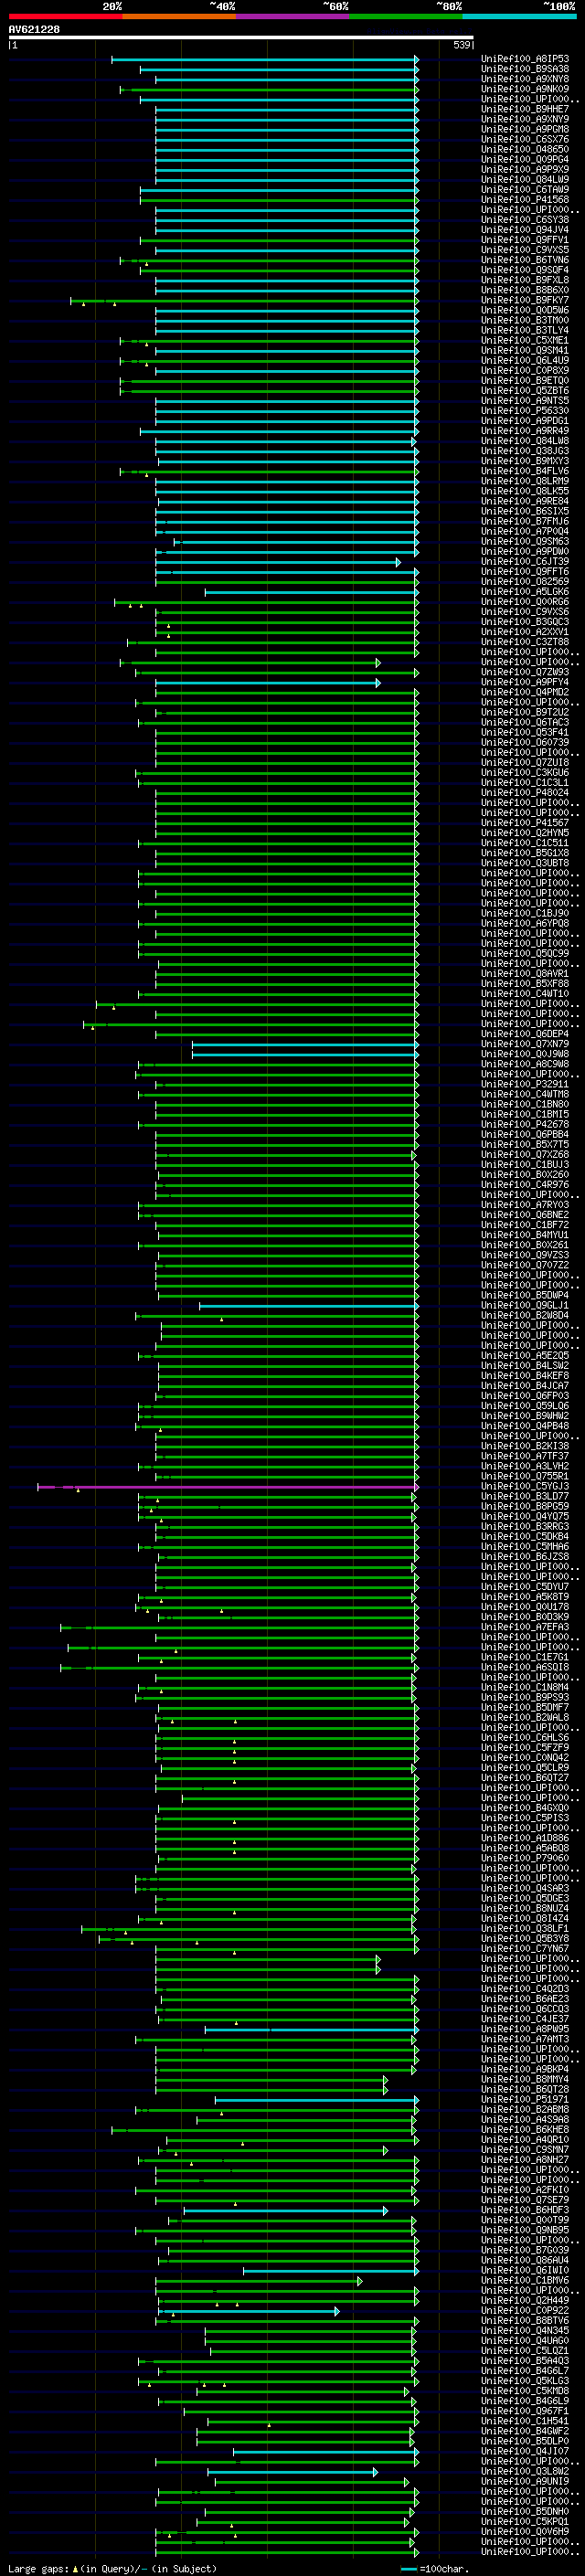Click the green ~80% identity legend segment
This screenshot has width=585, height=2576.
[x=406, y=16]
